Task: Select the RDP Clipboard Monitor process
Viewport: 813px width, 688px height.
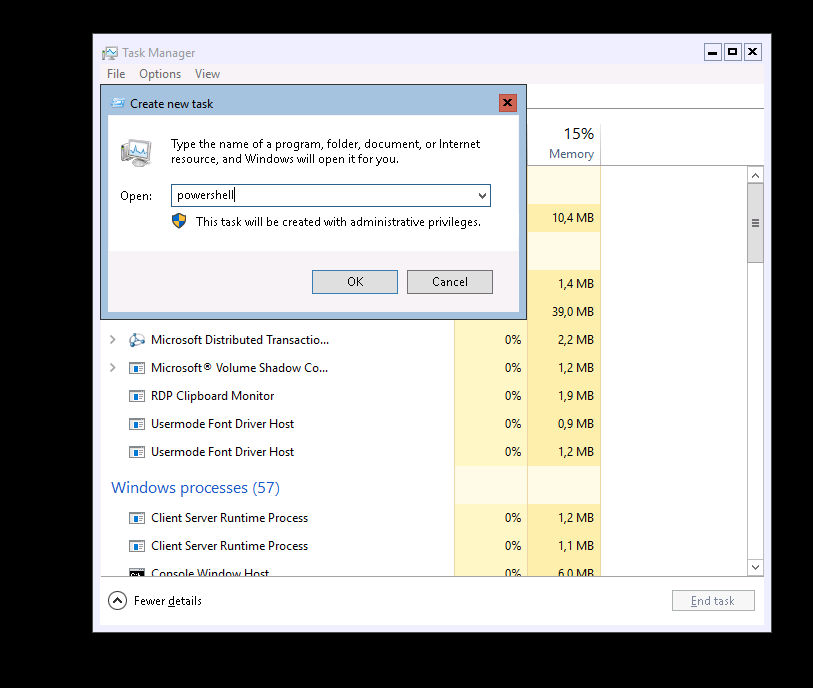Action: coord(212,396)
